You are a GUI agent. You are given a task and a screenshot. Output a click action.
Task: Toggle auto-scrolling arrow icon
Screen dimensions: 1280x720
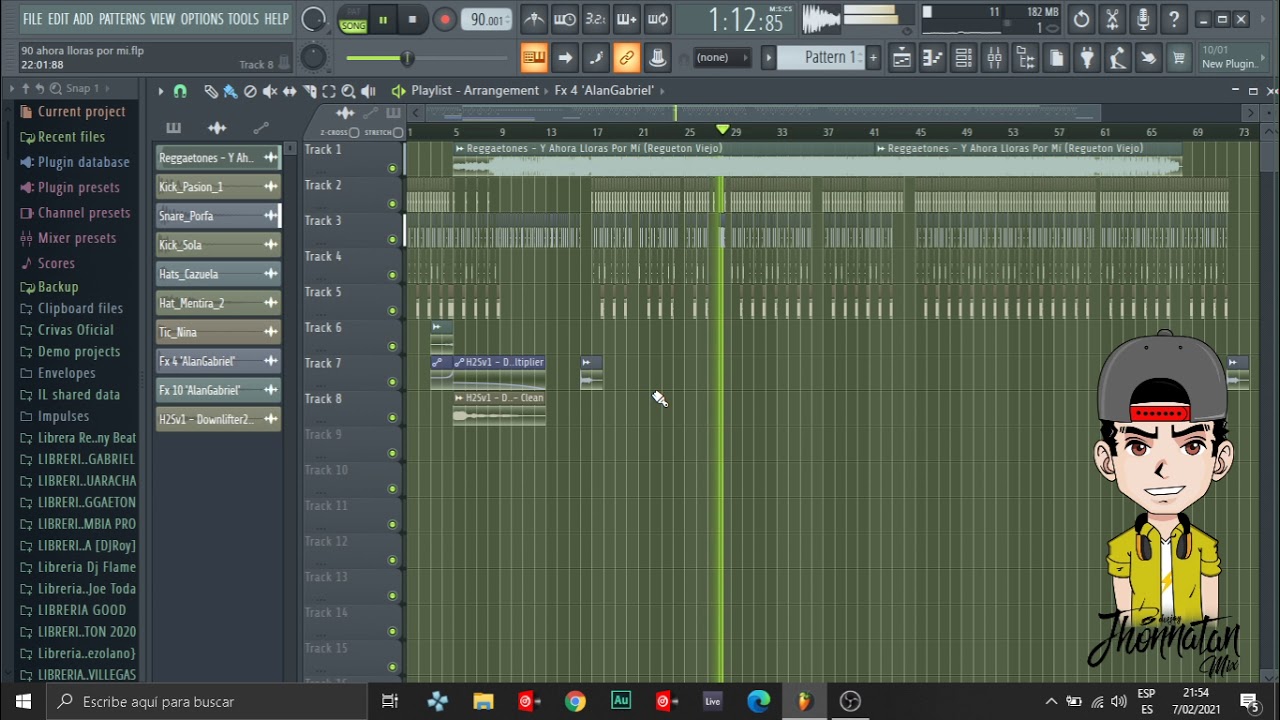click(x=565, y=58)
